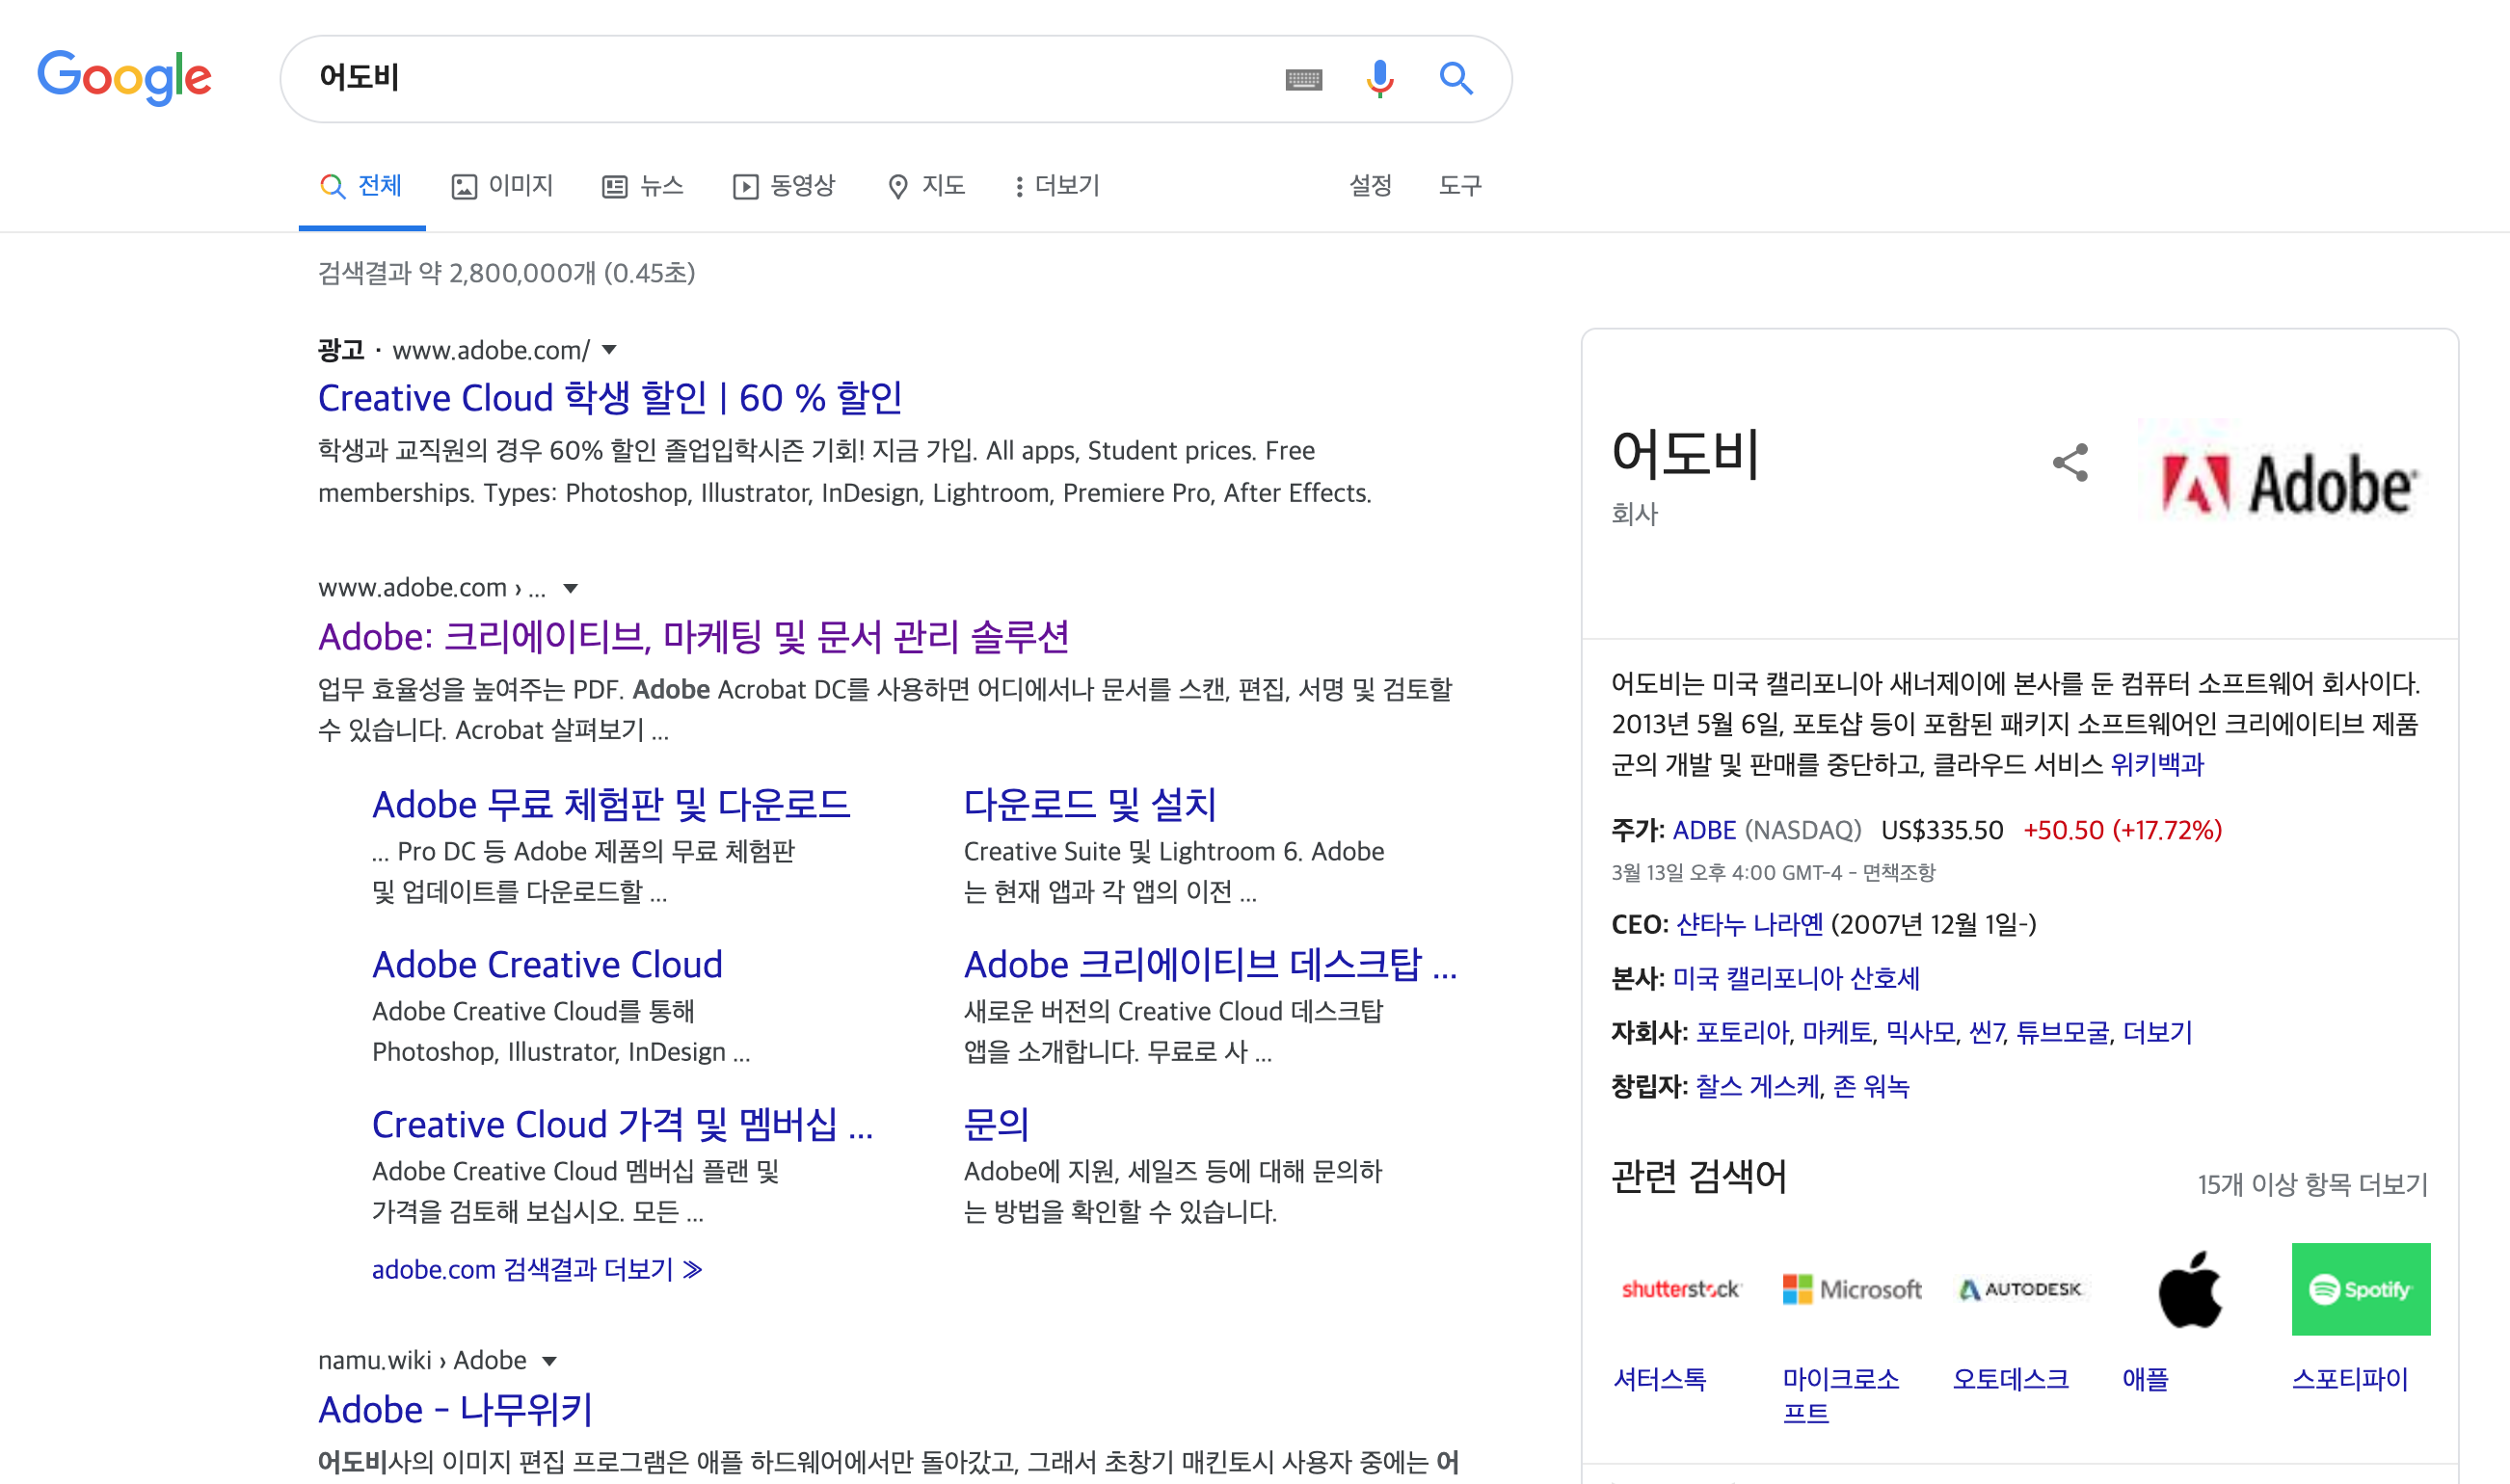This screenshot has height=1484, width=2510.
Task: Click the blue search magnifier button
Action: pyautogui.click(x=1455, y=78)
